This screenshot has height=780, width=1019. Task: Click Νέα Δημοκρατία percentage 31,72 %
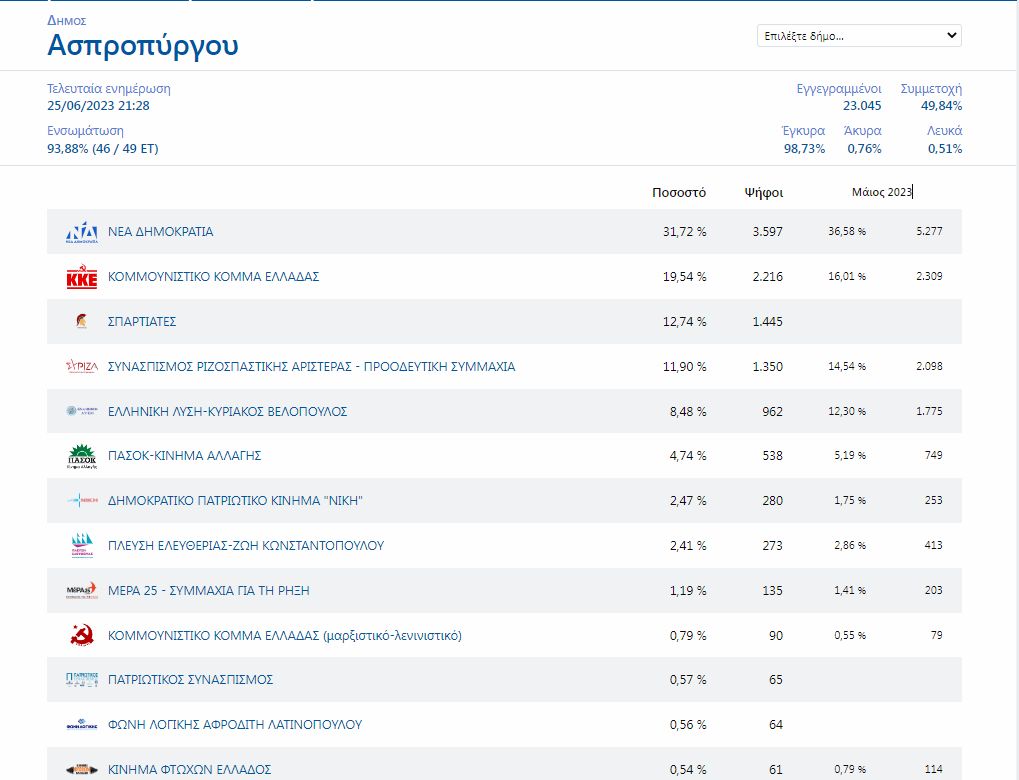pos(684,232)
